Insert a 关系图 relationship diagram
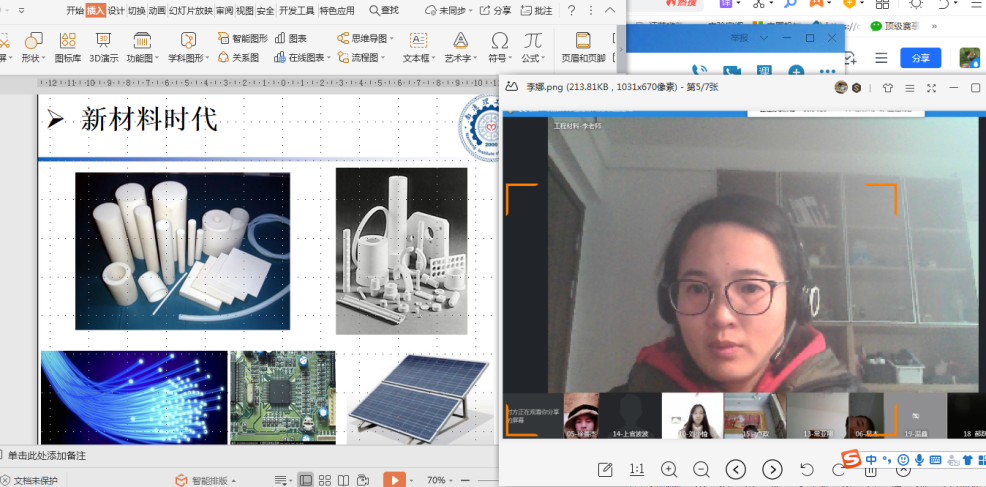 click(x=238, y=57)
